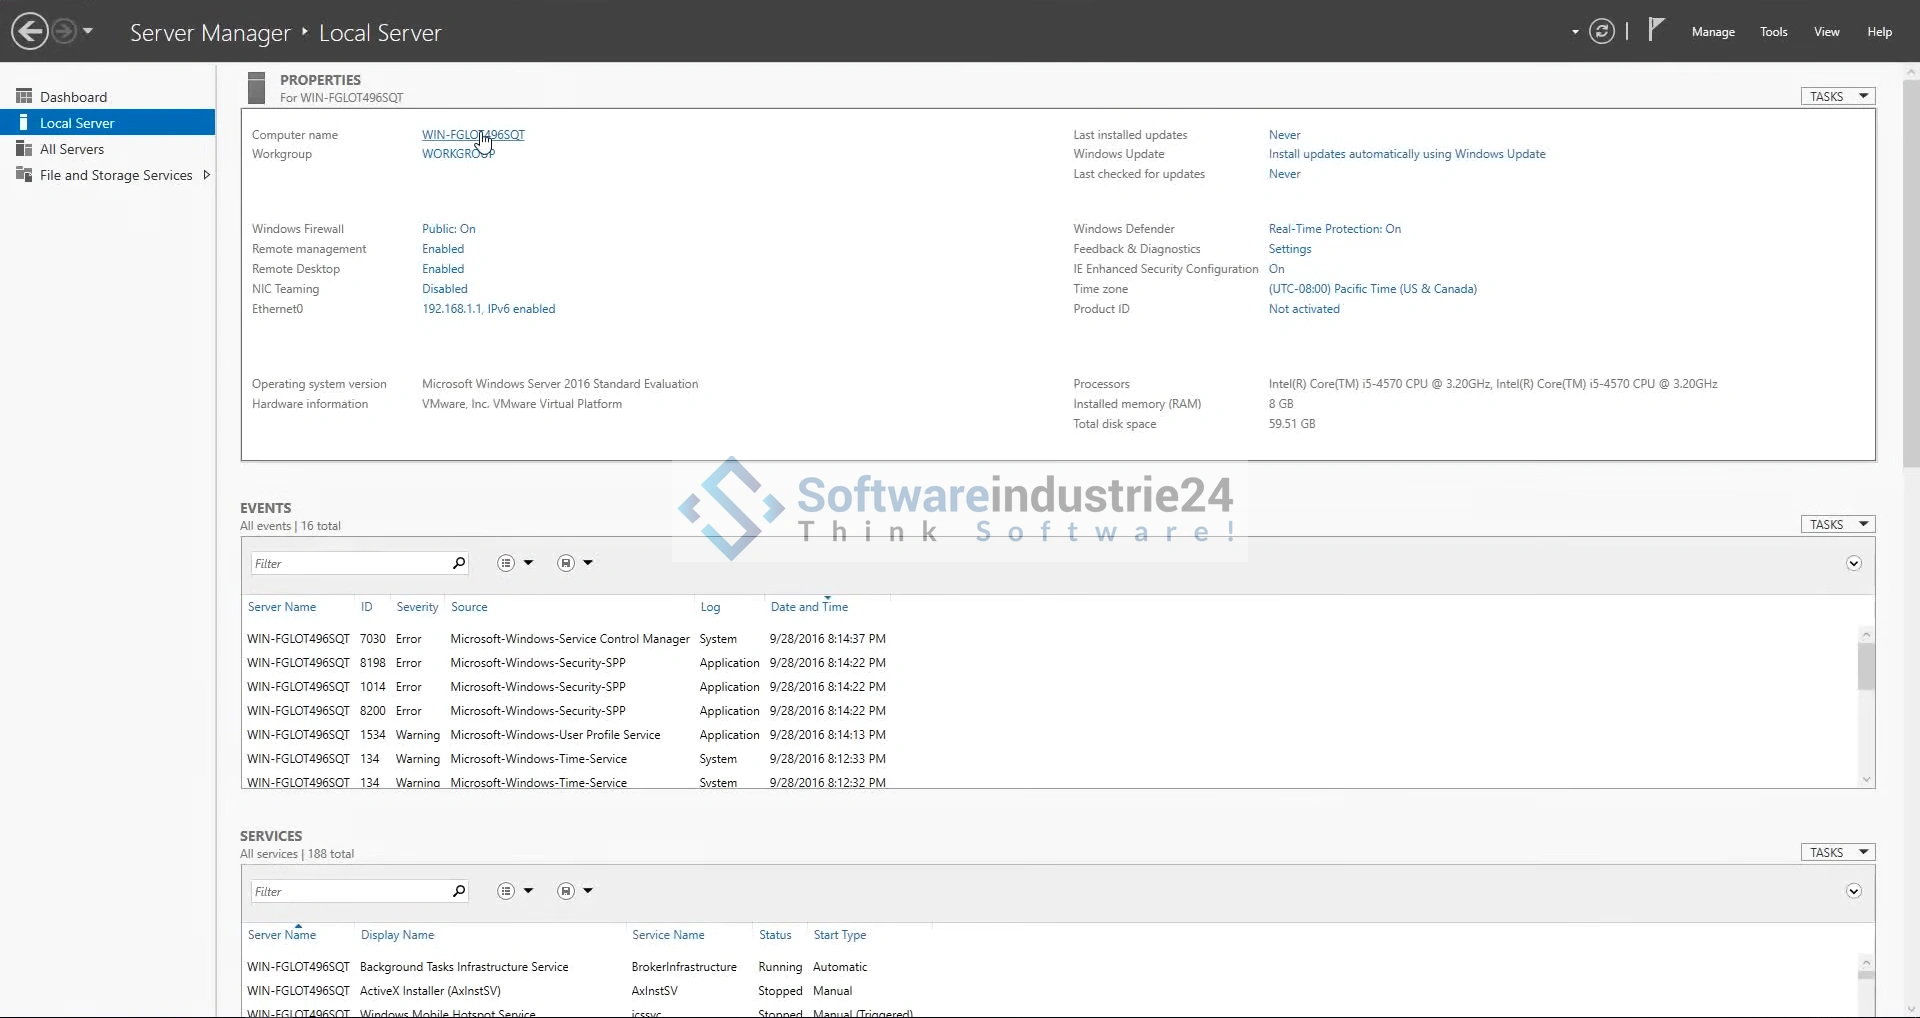The height and width of the screenshot is (1018, 1920).
Task: Open the Events list criteria icon
Action: (507, 563)
